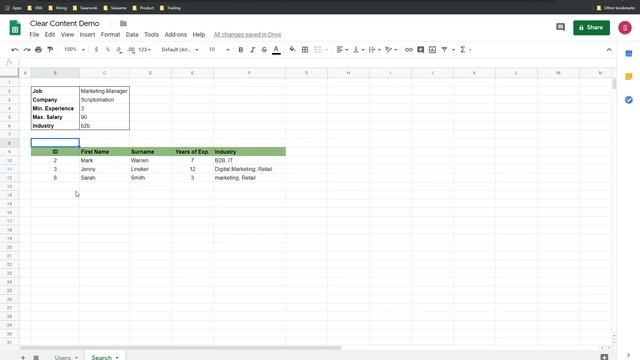Click the All changes saved in Drive link
640x360 pixels.
click(x=247, y=35)
